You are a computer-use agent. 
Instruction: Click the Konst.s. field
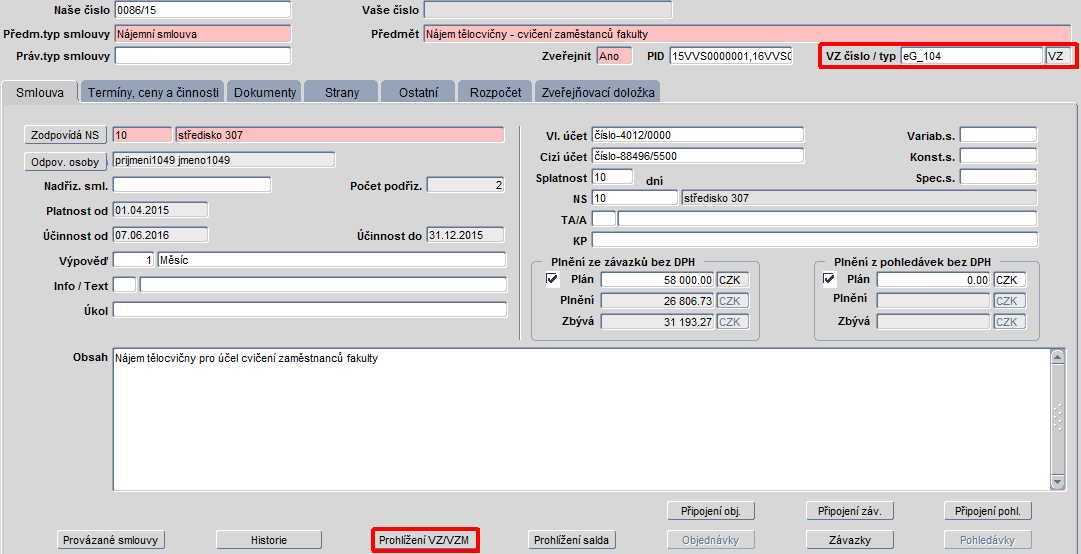[998, 156]
